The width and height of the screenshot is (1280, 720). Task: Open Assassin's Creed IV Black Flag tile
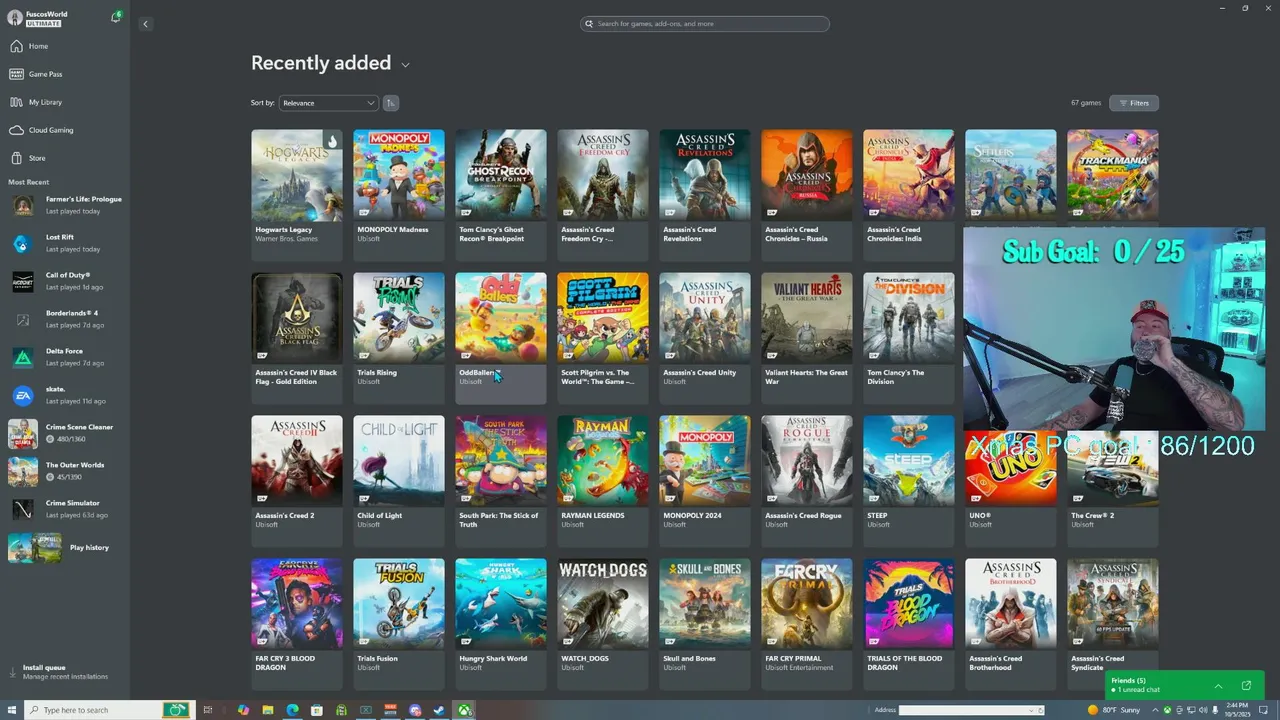click(x=297, y=338)
